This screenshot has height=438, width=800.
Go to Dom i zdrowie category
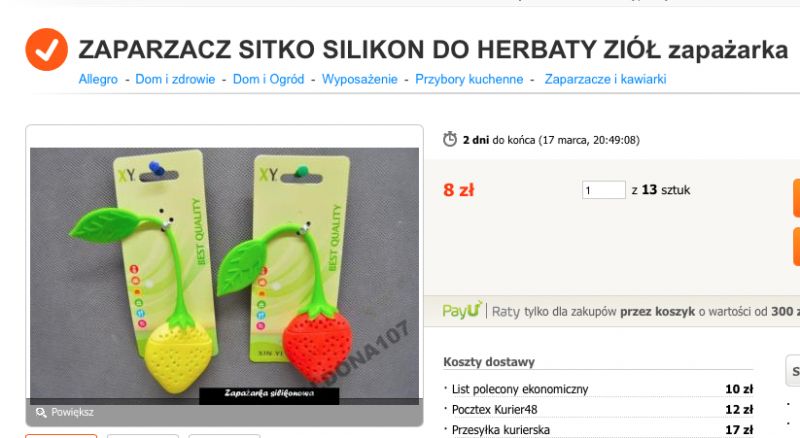(x=175, y=79)
